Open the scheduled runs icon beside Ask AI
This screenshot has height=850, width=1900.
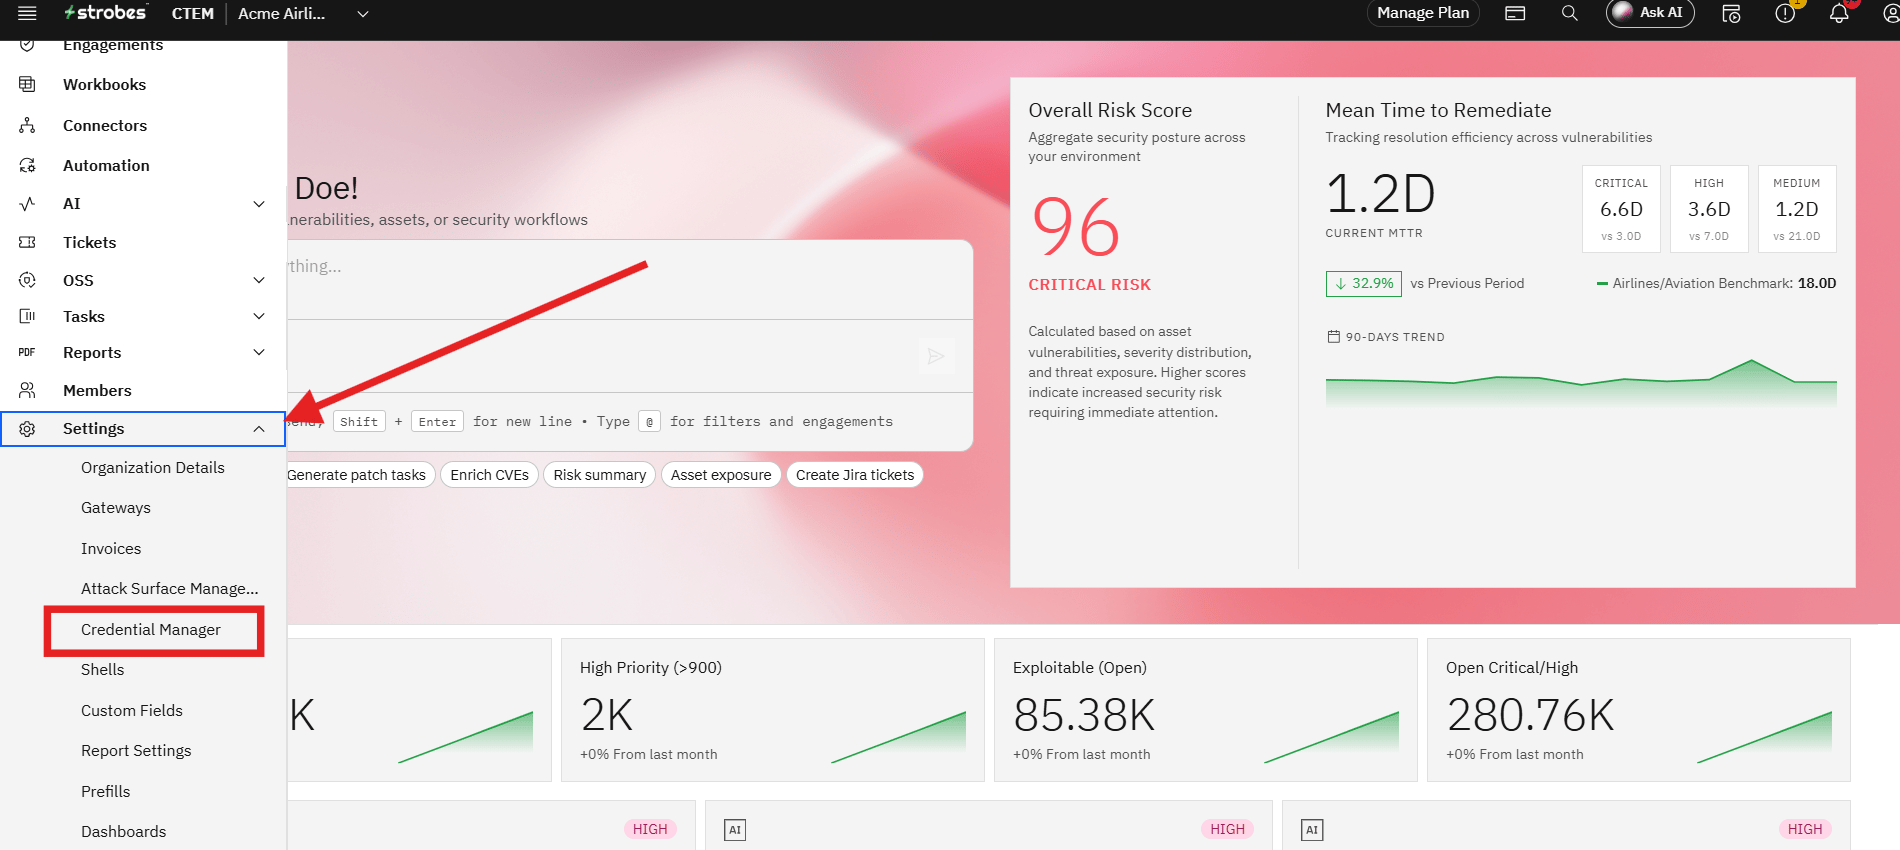pyautogui.click(x=1731, y=13)
